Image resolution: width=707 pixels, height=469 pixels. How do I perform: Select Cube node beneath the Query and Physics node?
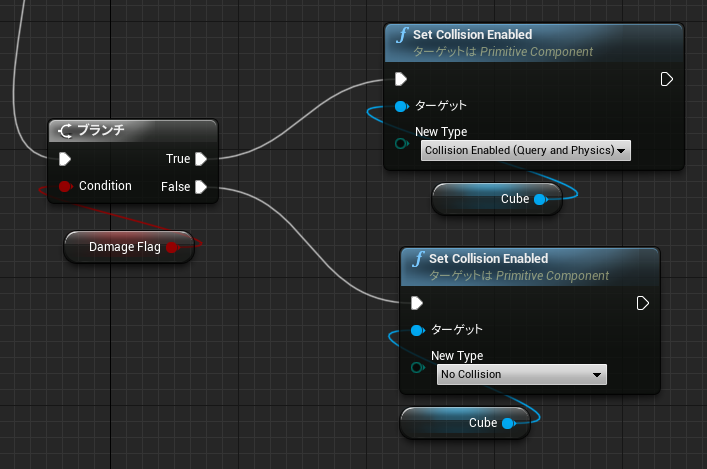497,199
